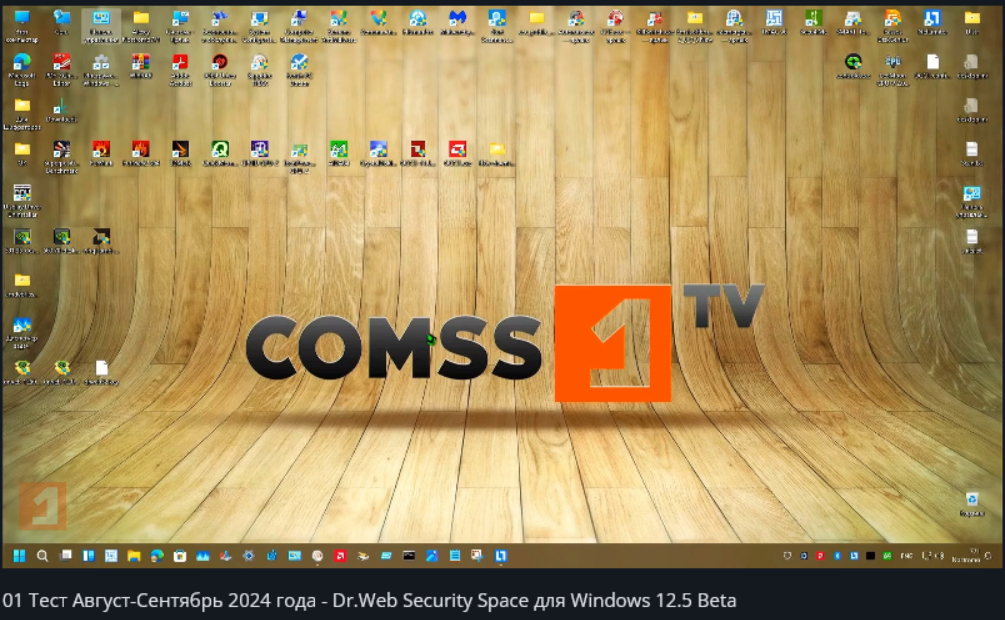Open the System Configuration desktop shortcut
The height and width of the screenshot is (620, 1005).
[x=260, y=26]
